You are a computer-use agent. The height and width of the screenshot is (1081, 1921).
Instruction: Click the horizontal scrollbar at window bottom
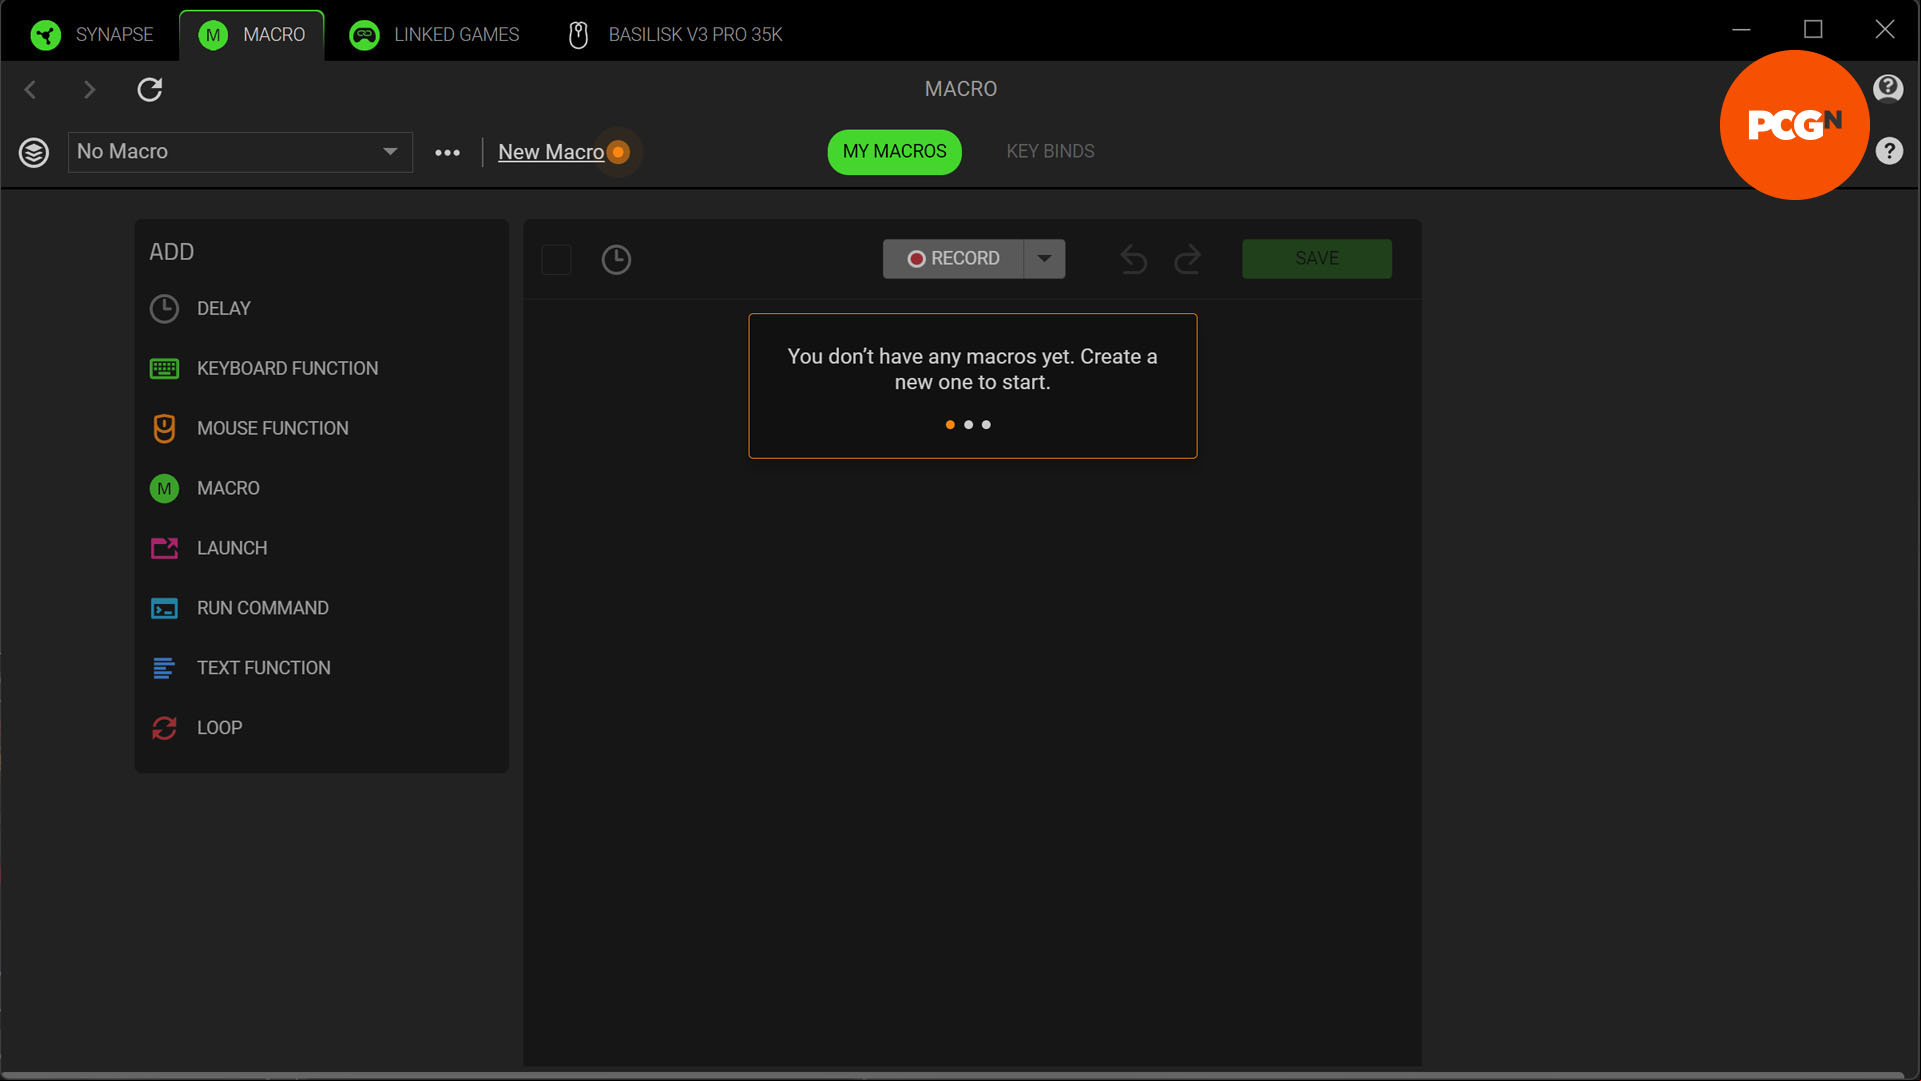pyautogui.click(x=952, y=1076)
